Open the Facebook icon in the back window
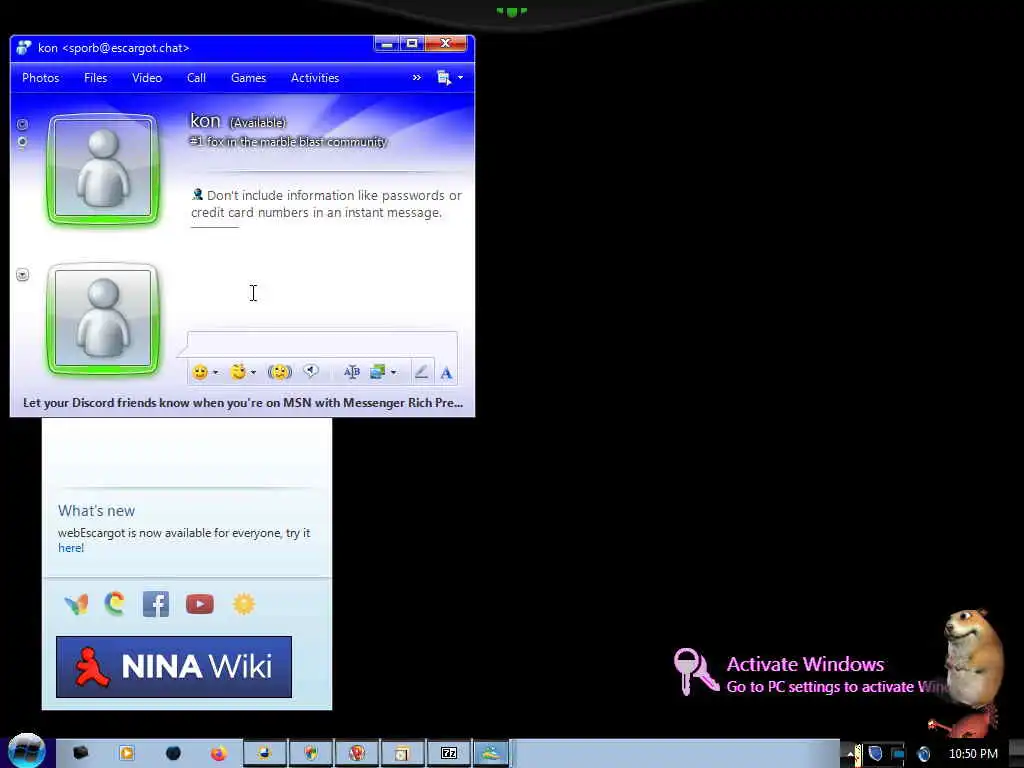The width and height of the screenshot is (1024, 768). tap(156, 604)
